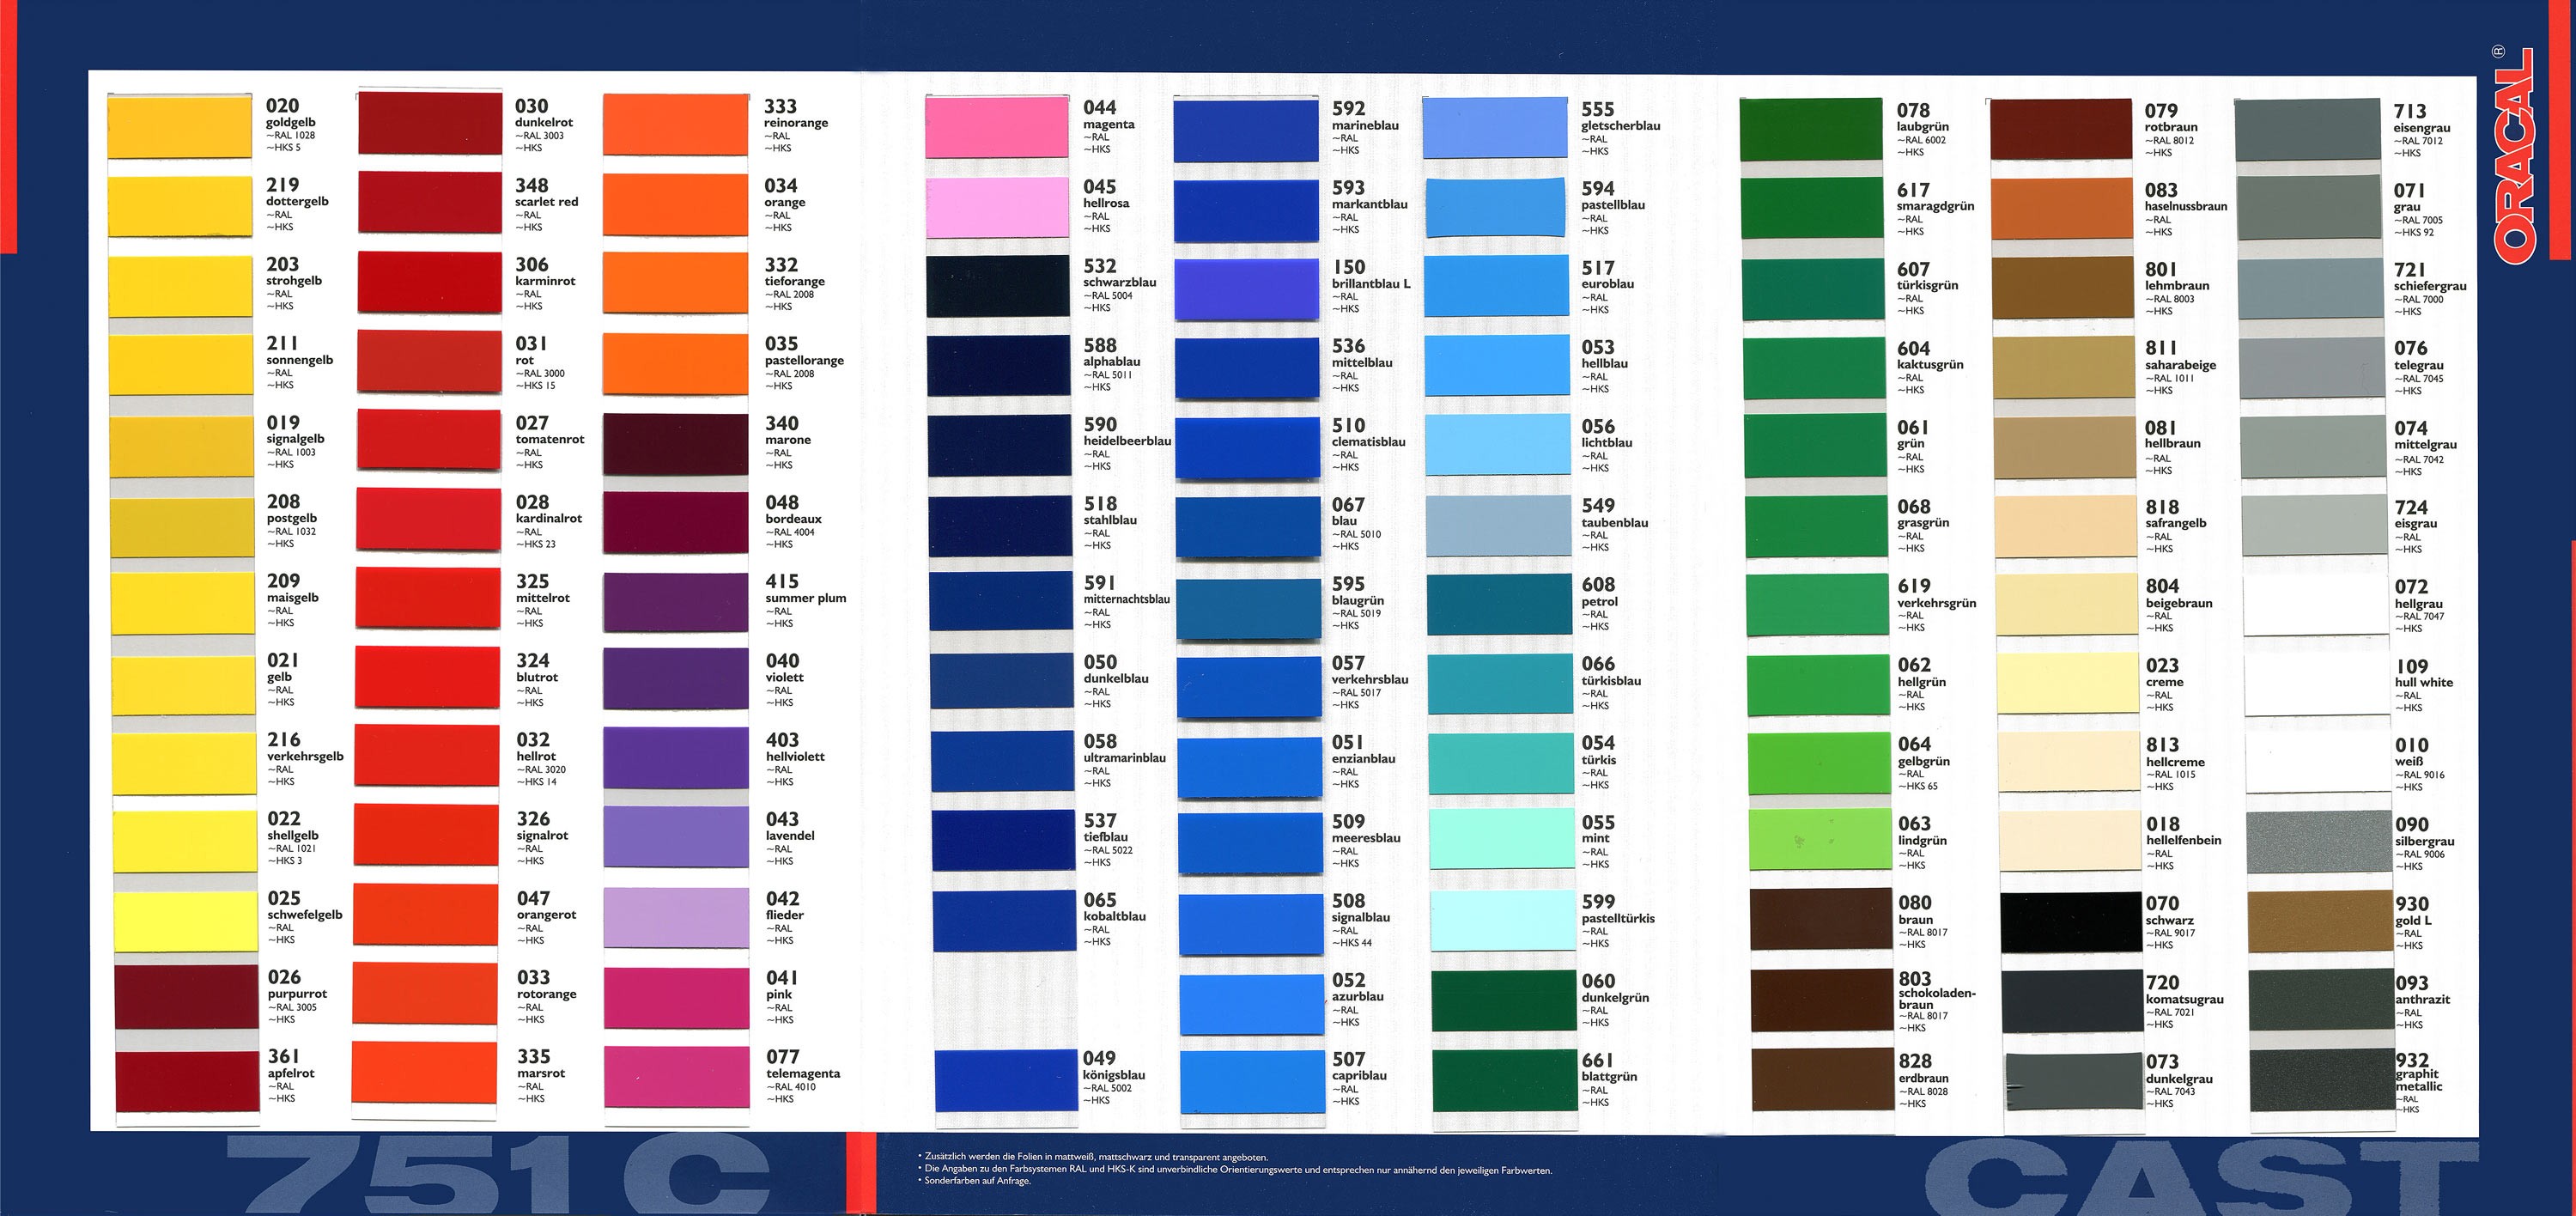Select the 507 capriblau swatch
2576x1216 pixels.
[x=1252, y=1083]
